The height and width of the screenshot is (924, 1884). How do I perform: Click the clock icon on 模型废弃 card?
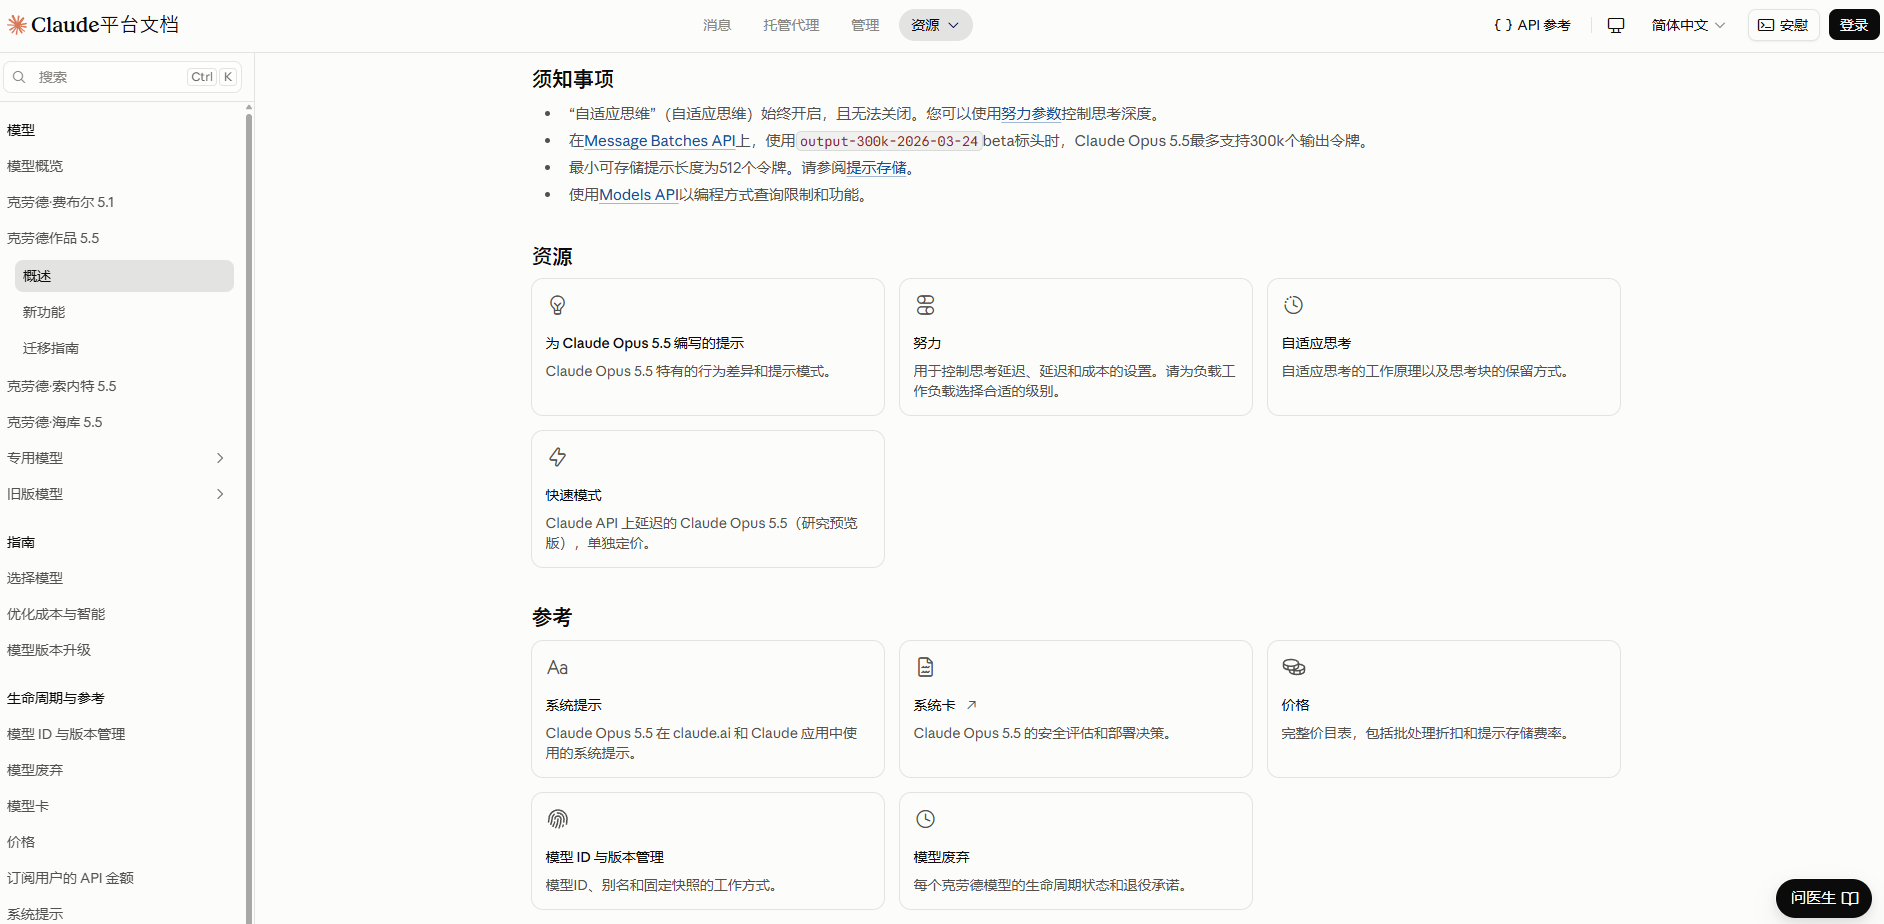click(x=926, y=819)
